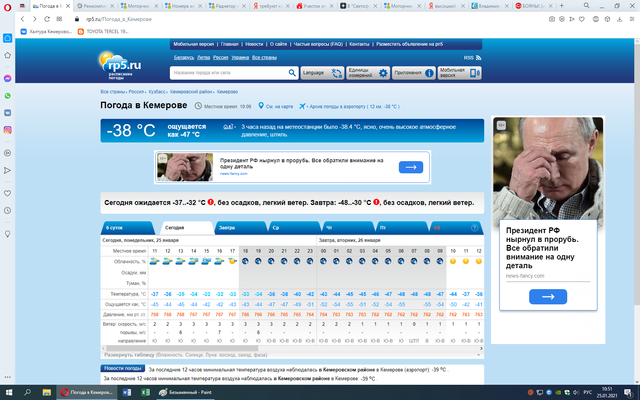Click 'Кузбасс' in the breadcrumb
640x400 pixels.
pos(157,92)
